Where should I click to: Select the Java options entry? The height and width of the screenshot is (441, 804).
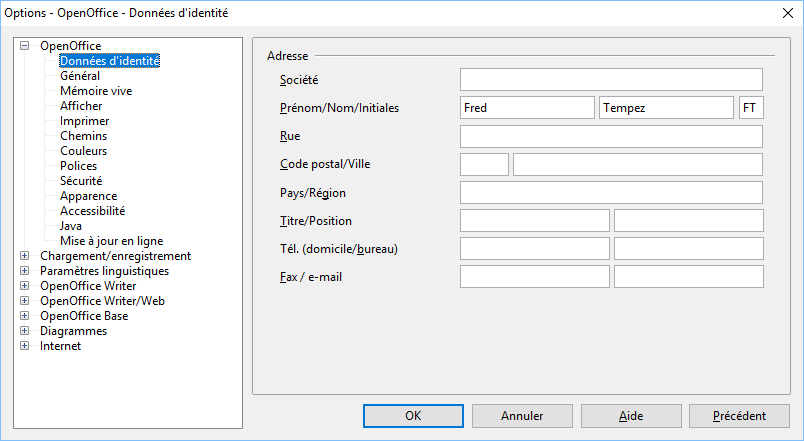click(x=71, y=226)
